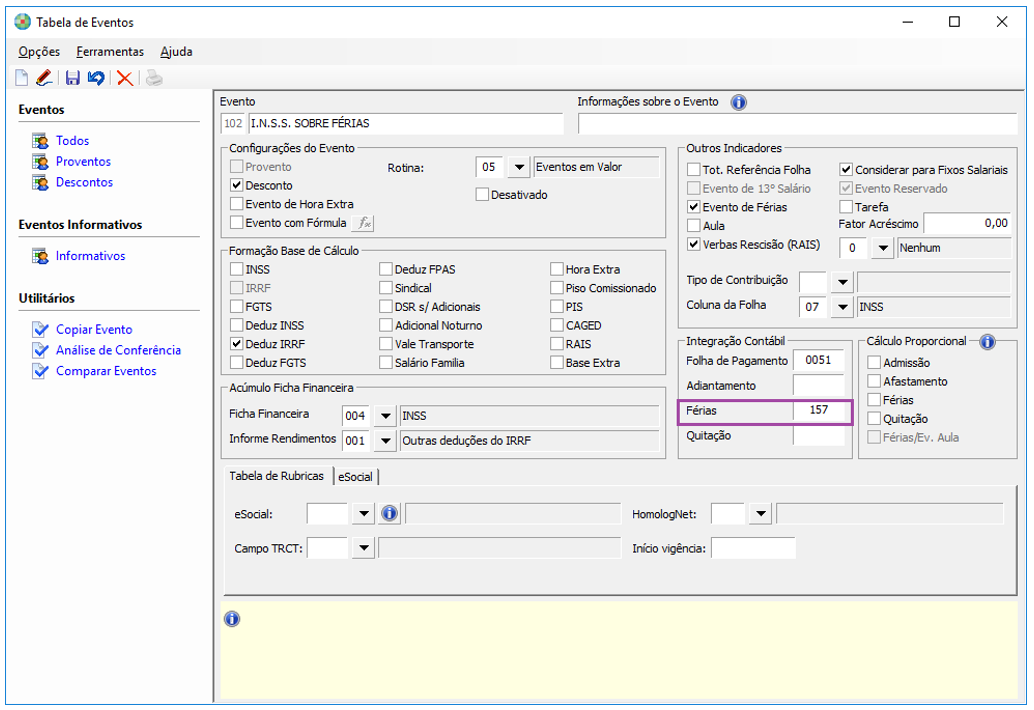Enable the CAGED checkbox
1034x710 pixels.
(x=557, y=325)
